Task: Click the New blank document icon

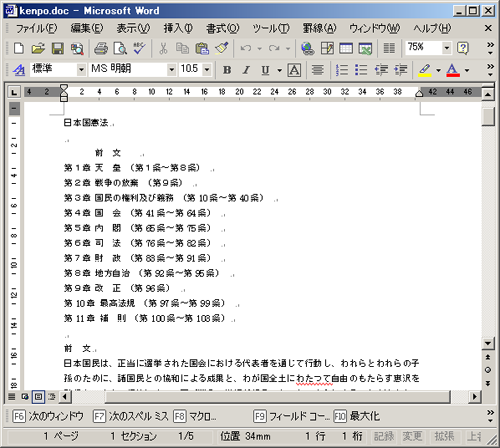Action: [x=19, y=48]
